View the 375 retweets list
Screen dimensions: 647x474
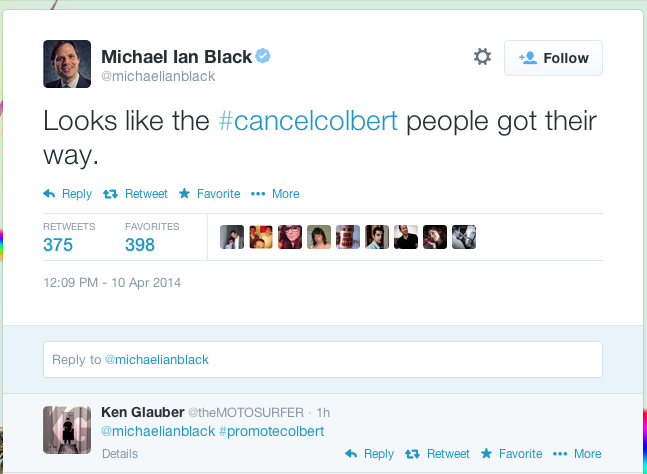[58, 244]
